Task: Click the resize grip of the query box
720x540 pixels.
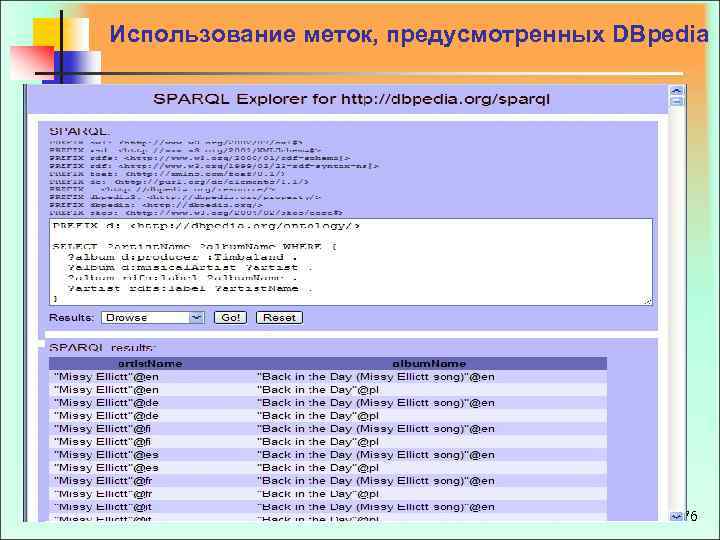Action: click(x=647, y=301)
